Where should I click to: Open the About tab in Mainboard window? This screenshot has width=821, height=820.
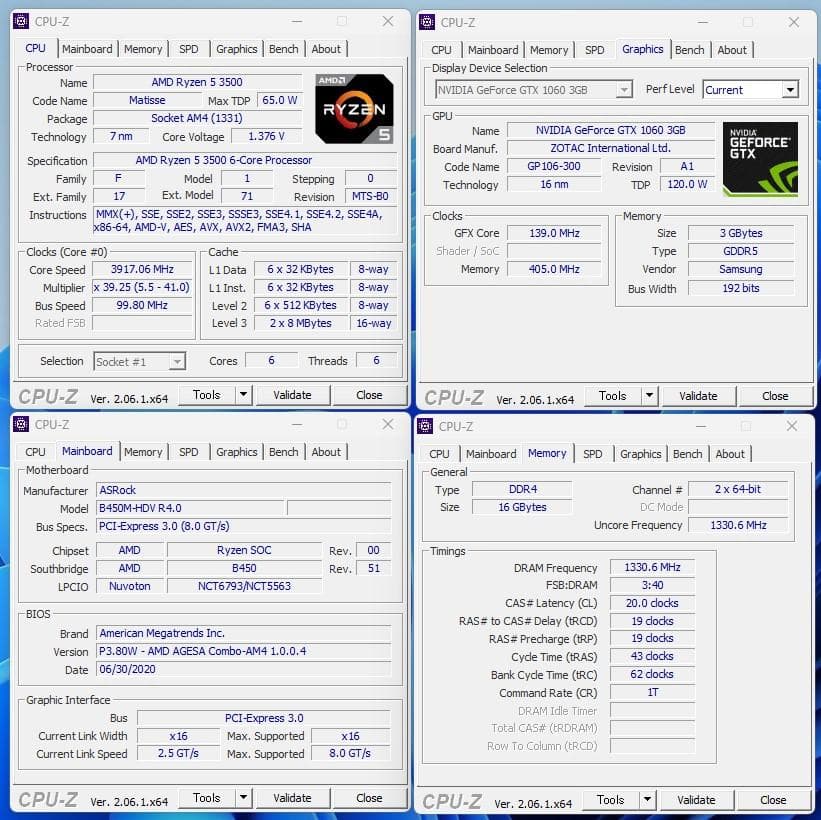point(326,452)
